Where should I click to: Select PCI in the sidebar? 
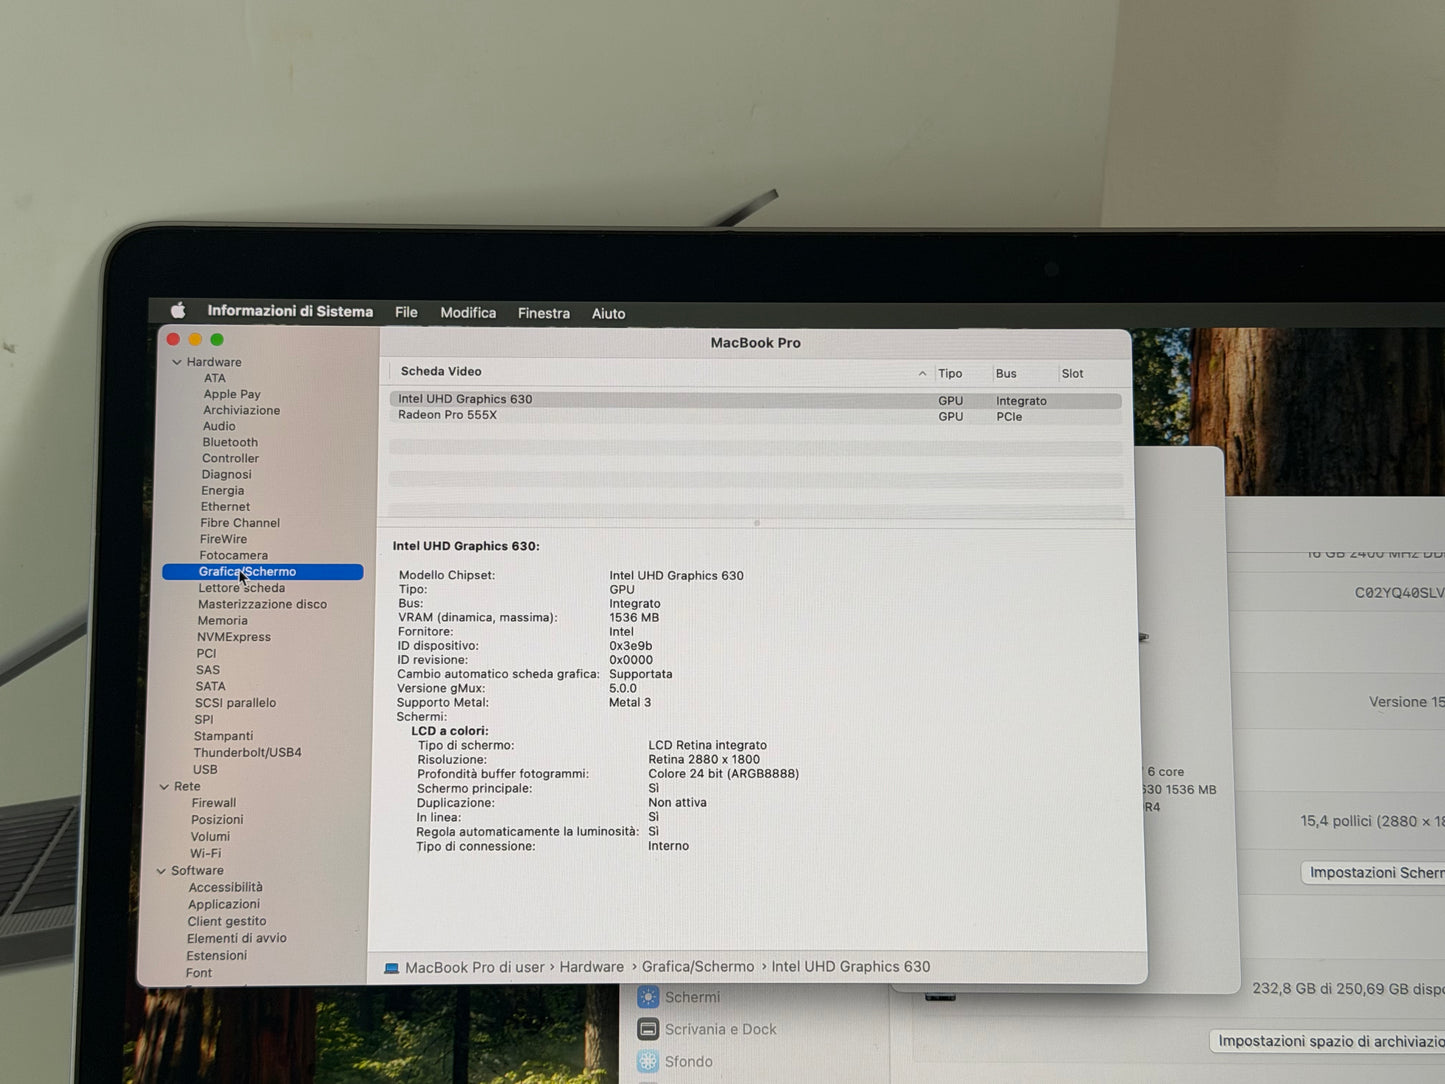(x=206, y=653)
